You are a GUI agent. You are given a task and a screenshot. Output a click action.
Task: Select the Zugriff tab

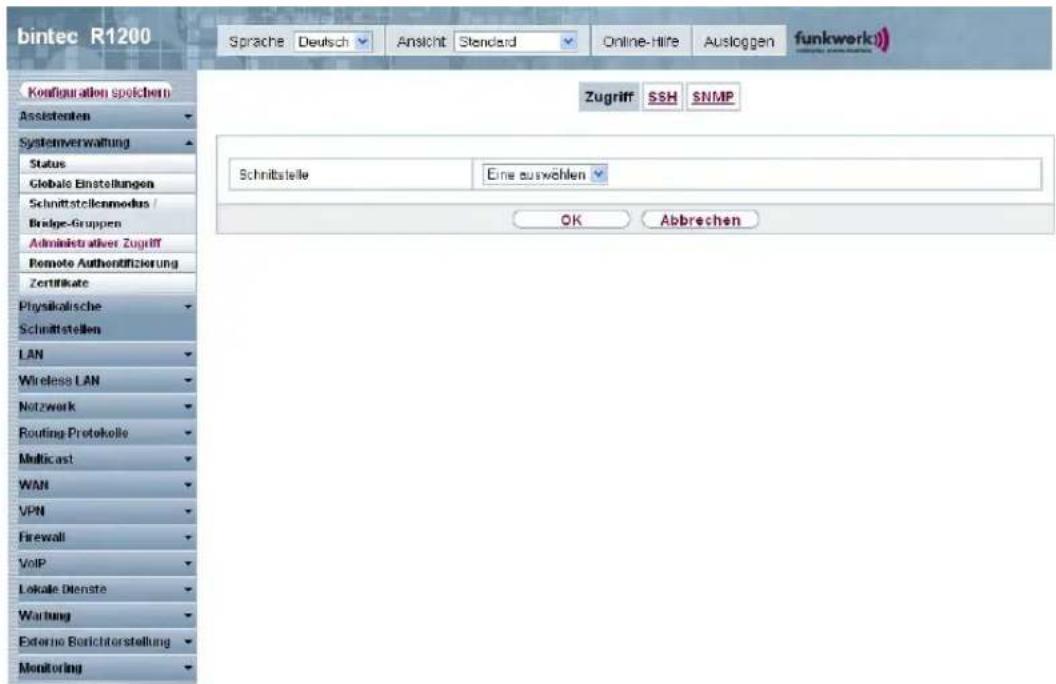tap(609, 97)
